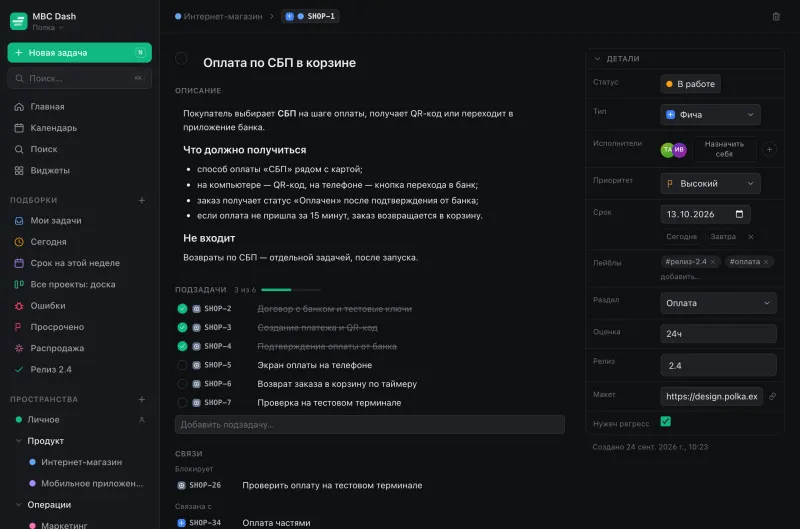Click the Поиск magnifier icon in sidebar menu
The image size is (800, 529).
point(19,149)
